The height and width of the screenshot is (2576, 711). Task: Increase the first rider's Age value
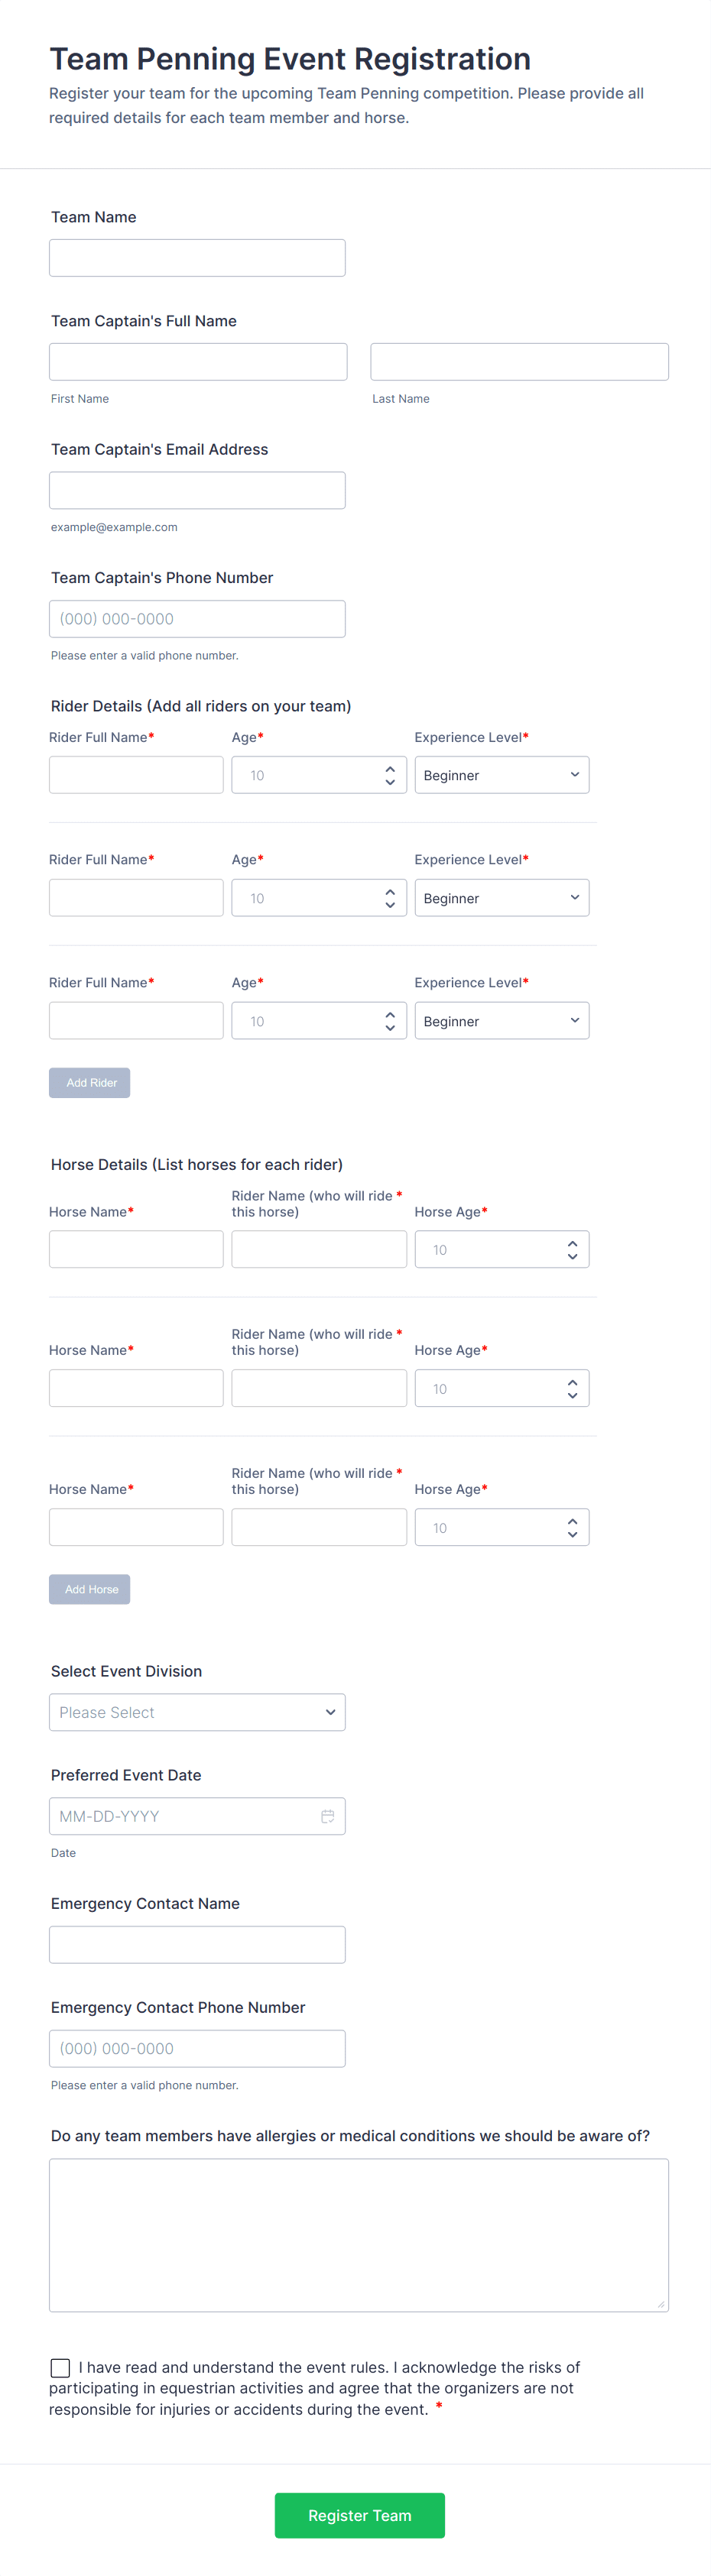coord(390,769)
